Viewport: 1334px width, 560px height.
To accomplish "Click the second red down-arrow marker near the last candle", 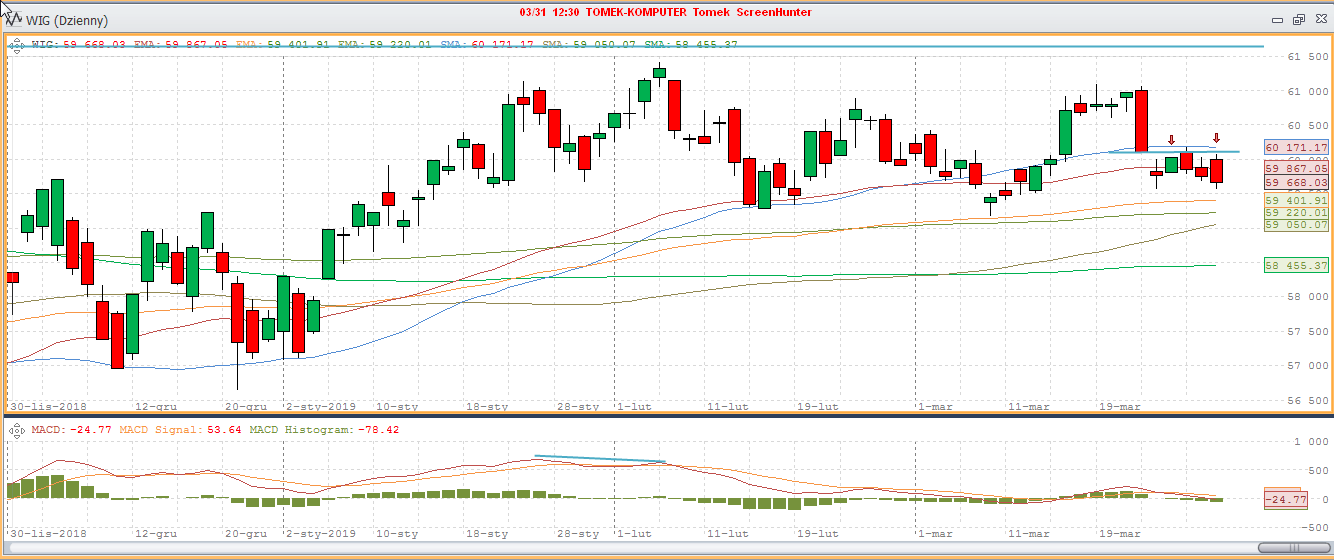I will (1216, 139).
